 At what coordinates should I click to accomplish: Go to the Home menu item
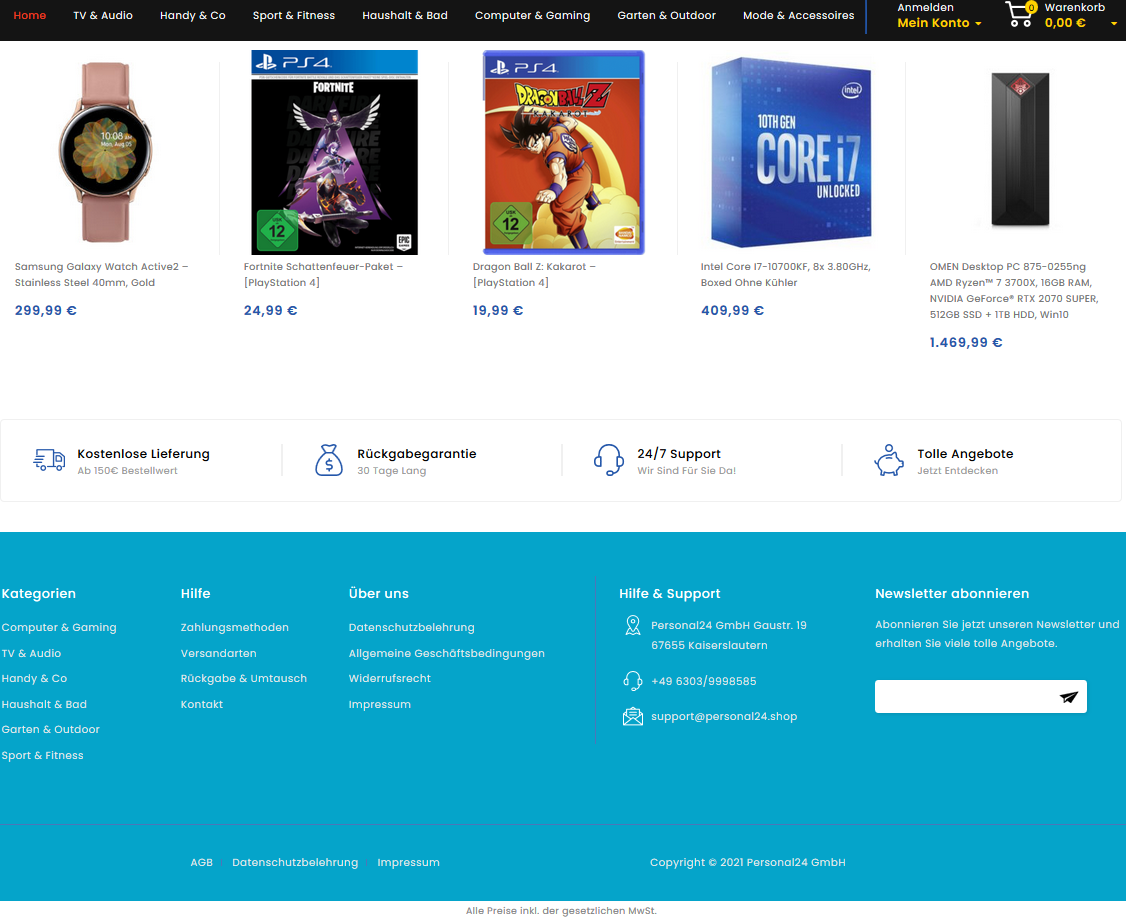pos(29,15)
